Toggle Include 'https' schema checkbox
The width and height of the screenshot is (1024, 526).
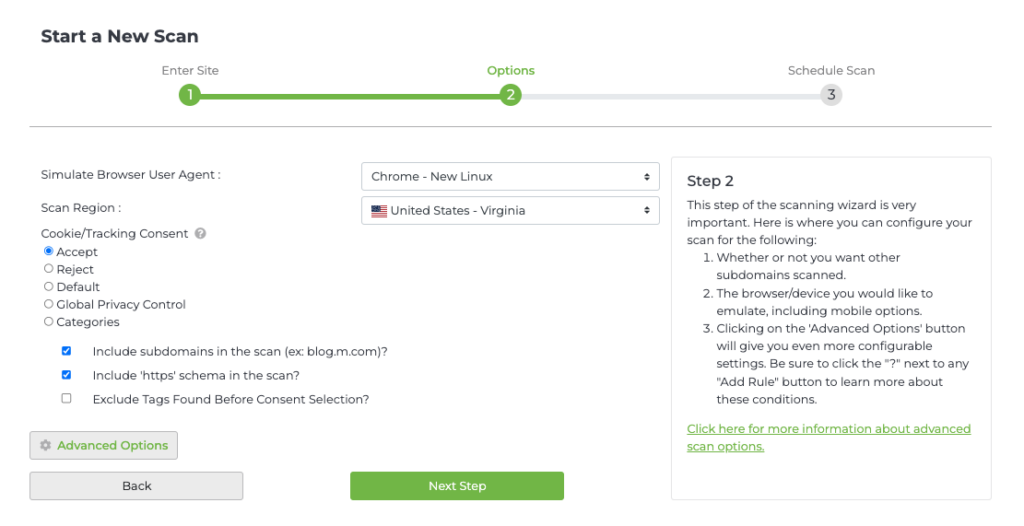pos(67,376)
